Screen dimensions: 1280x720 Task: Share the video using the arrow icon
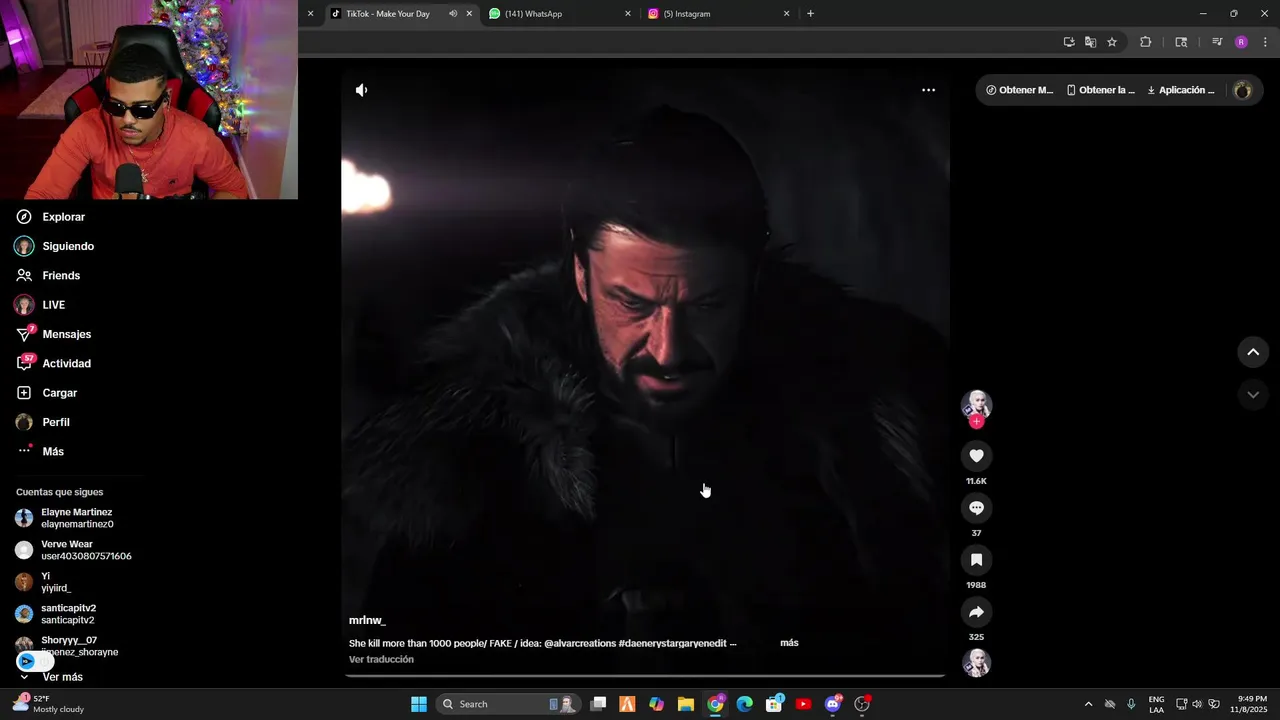[976, 612]
